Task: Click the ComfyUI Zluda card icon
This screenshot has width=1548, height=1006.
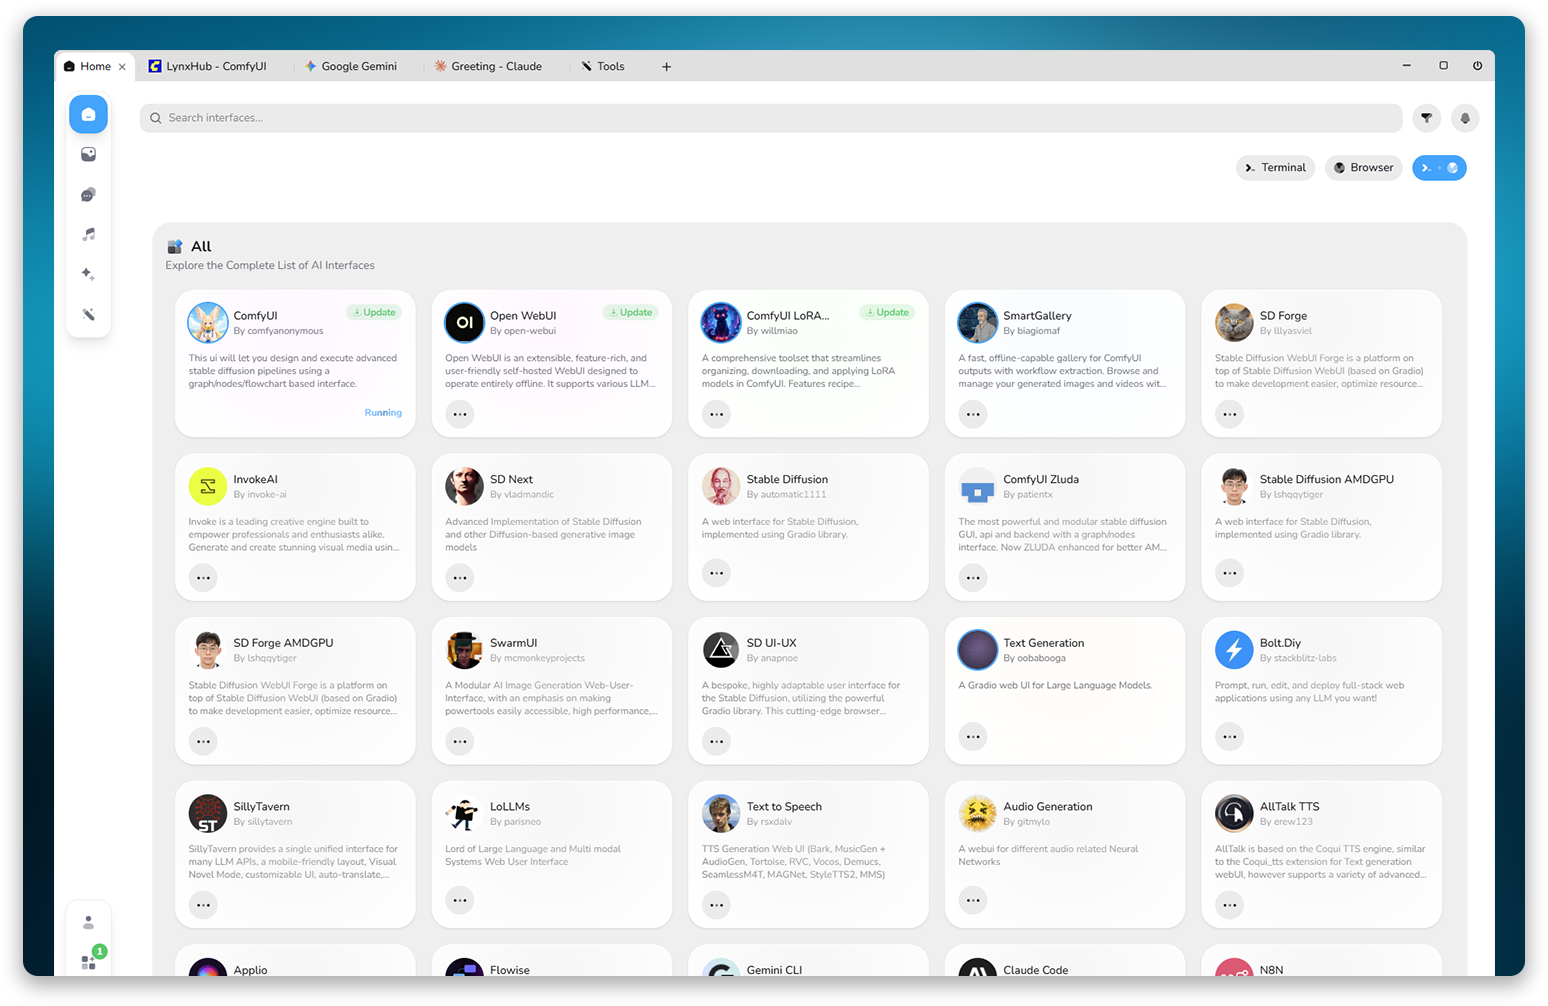Action: pyautogui.click(x=977, y=486)
